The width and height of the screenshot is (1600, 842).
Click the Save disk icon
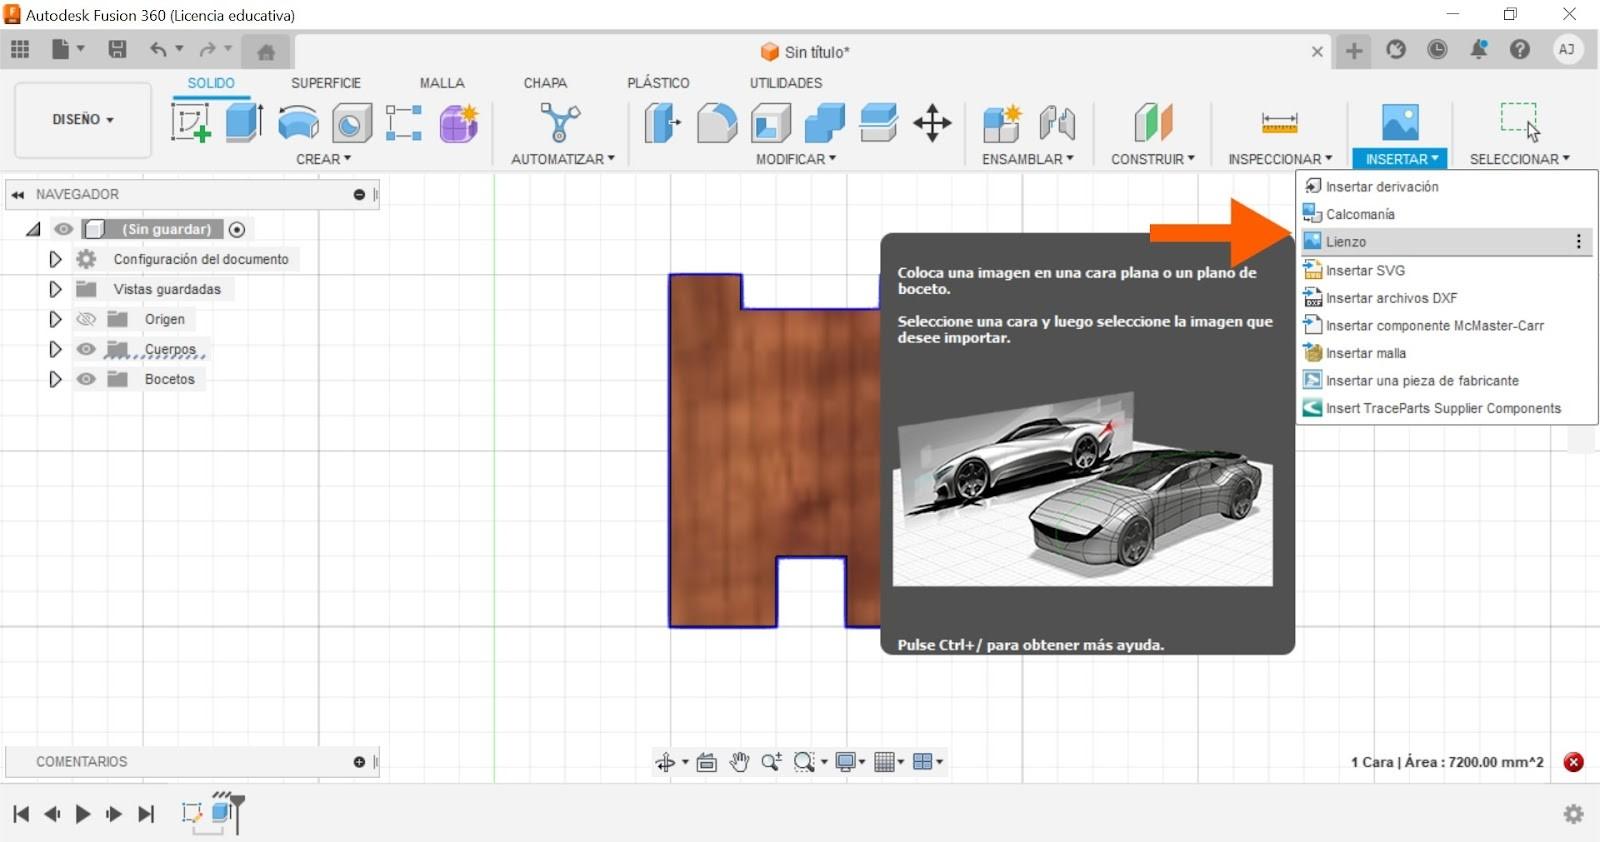(x=117, y=49)
